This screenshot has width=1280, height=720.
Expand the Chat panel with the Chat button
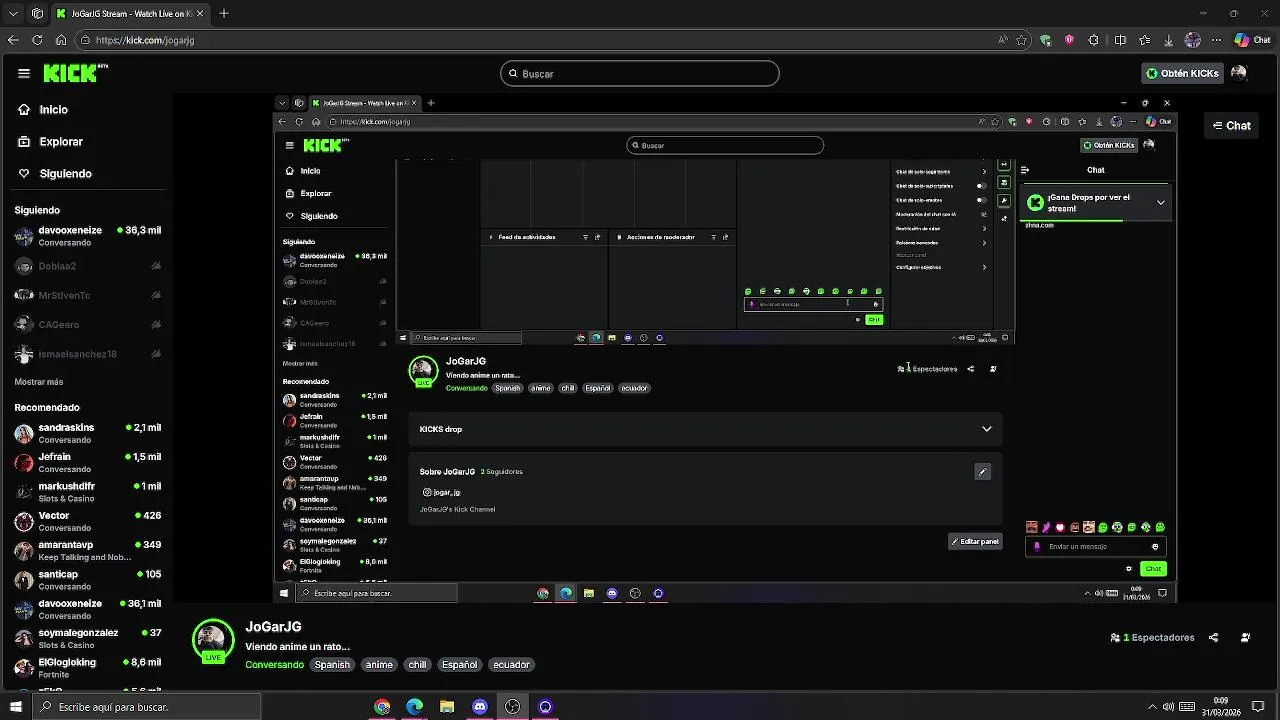[x=1231, y=125]
